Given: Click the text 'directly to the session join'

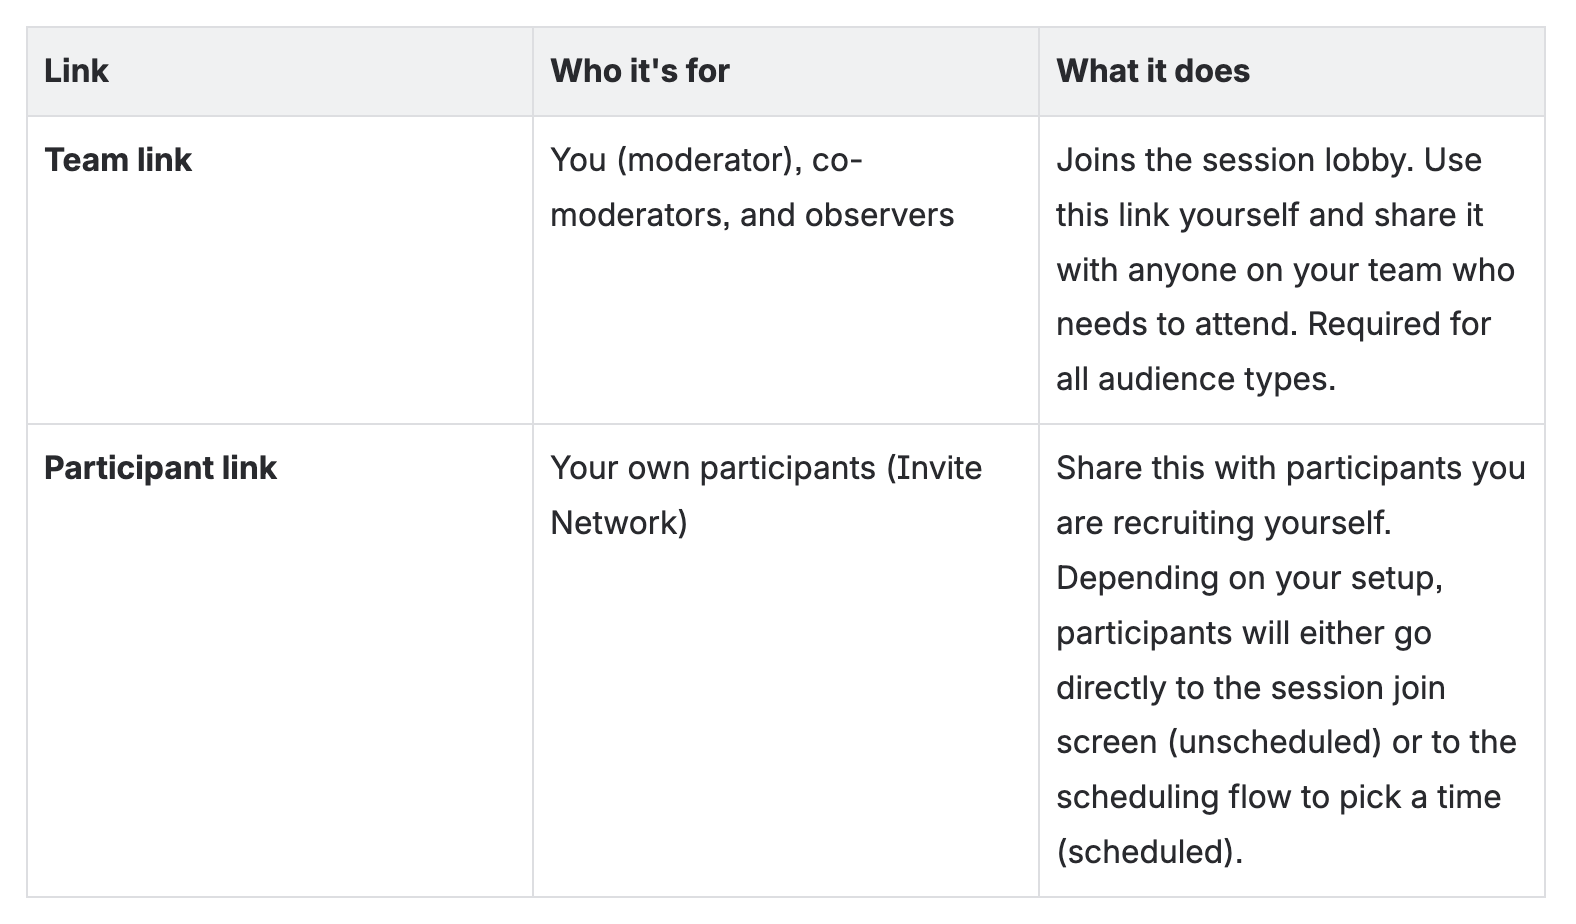Looking at the screenshot, I should [x=1250, y=688].
